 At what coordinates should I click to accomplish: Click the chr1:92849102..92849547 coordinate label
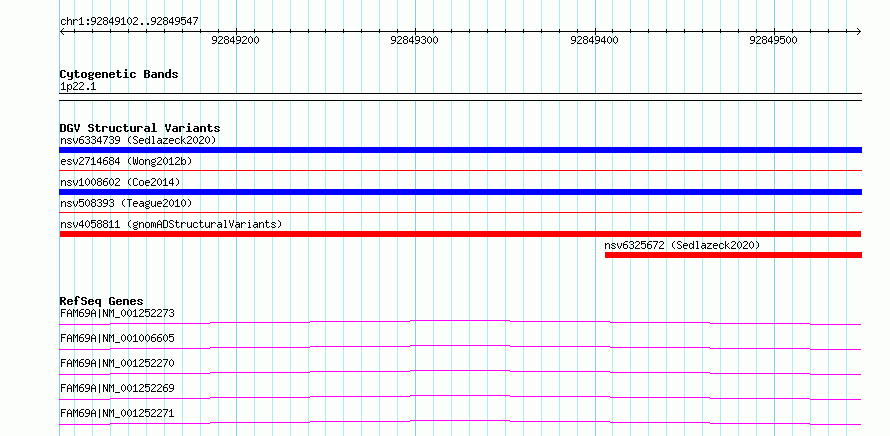click(129, 22)
